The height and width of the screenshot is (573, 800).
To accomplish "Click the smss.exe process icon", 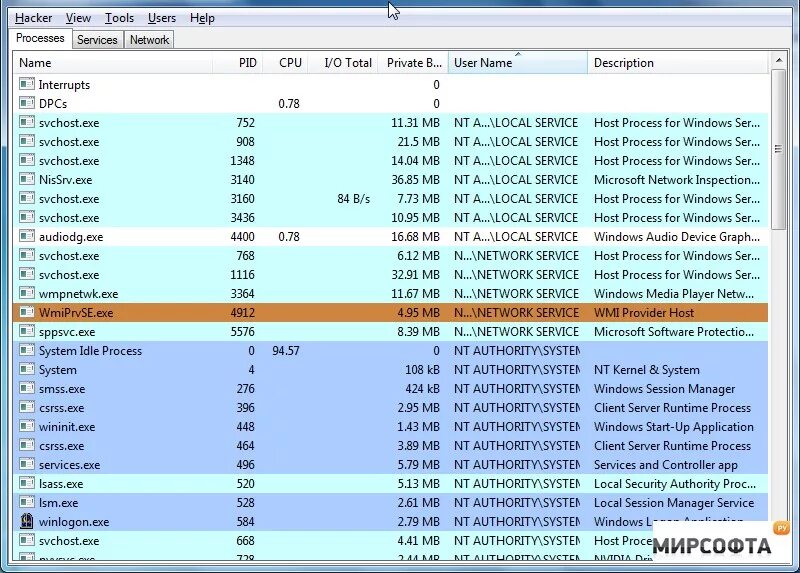I will click(x=27, y=388).
